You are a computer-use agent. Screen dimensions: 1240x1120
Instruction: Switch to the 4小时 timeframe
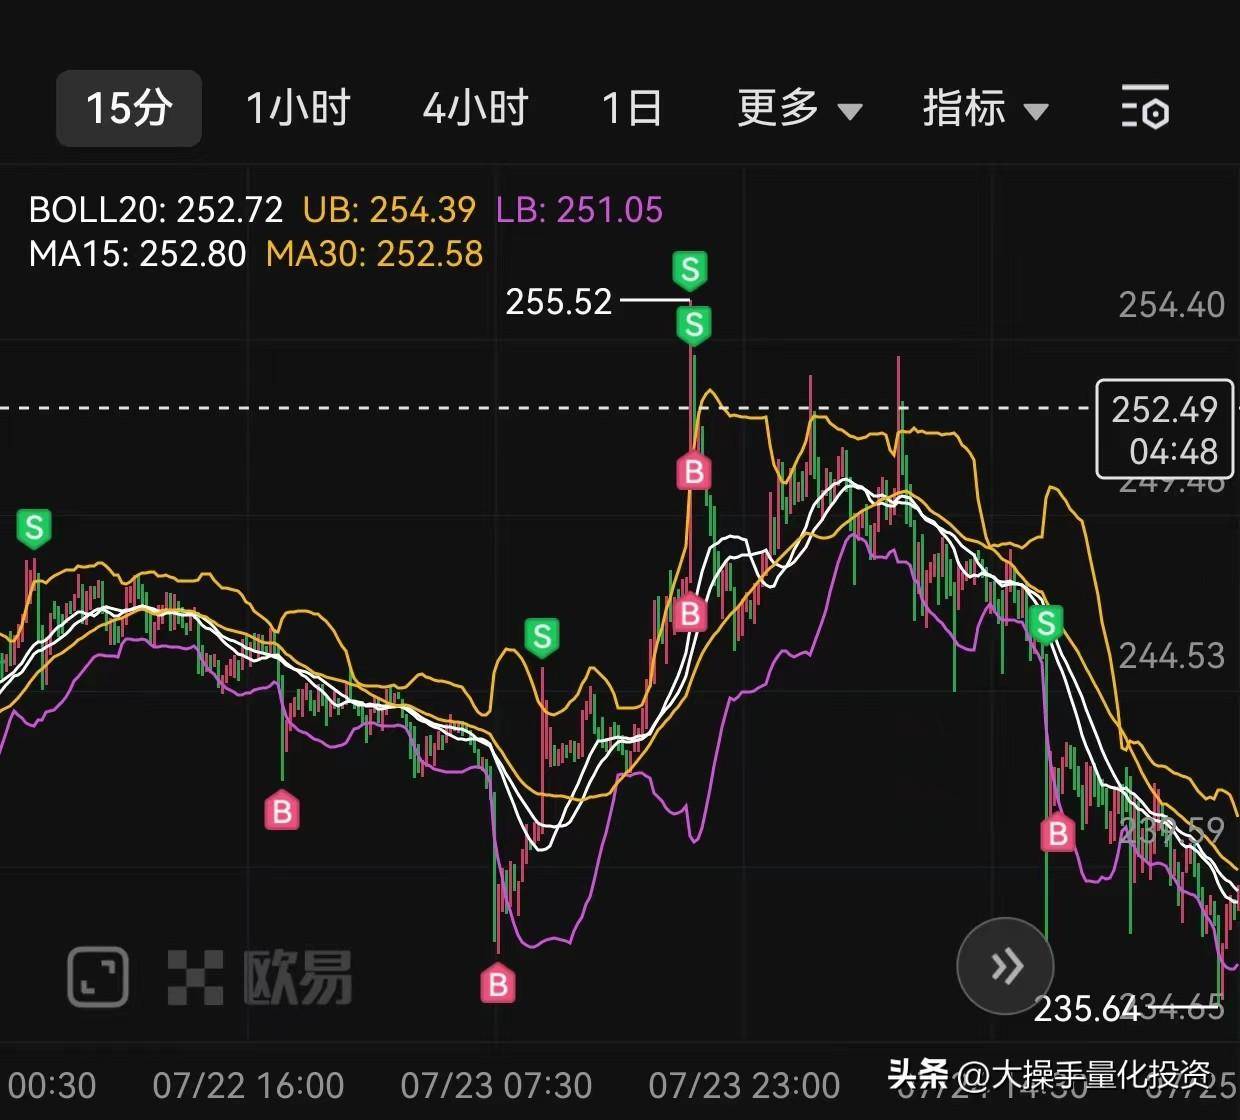[x=475, y=108]
